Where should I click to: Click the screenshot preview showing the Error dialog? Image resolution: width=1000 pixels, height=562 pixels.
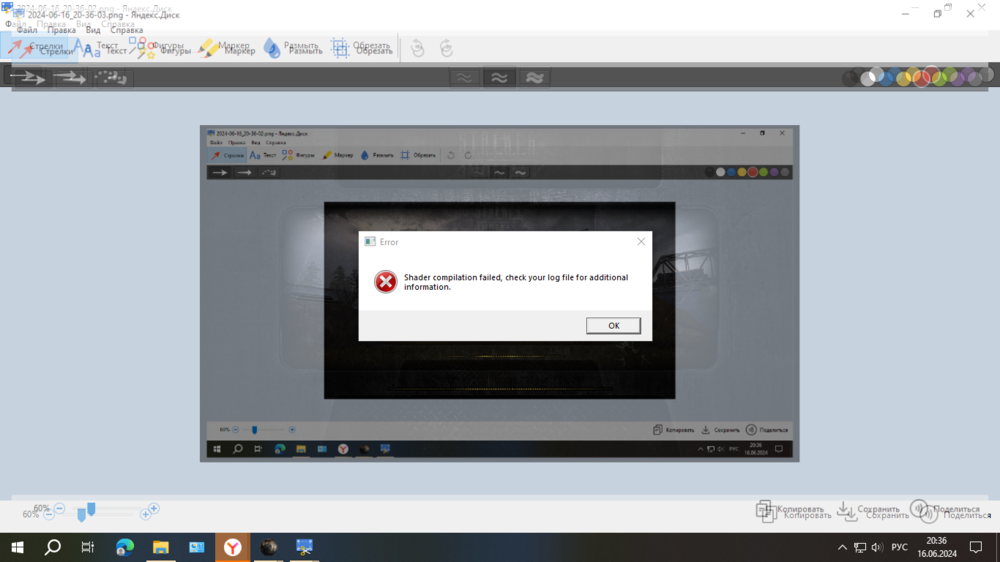[499, 293]
